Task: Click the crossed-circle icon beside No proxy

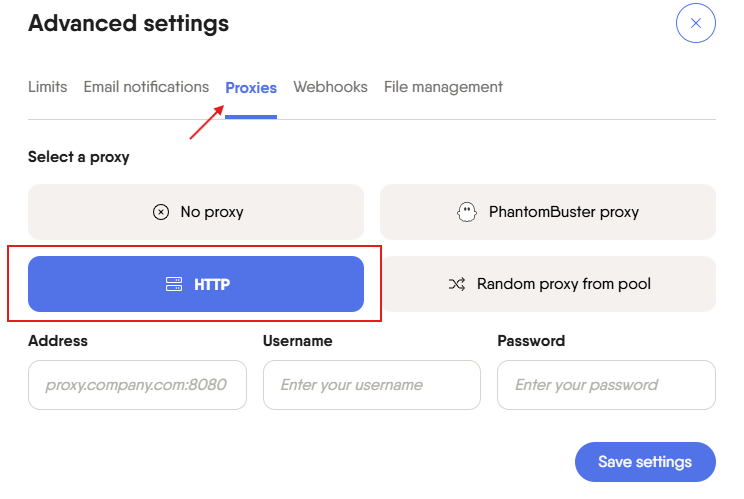Action: [x=161, y=212]
